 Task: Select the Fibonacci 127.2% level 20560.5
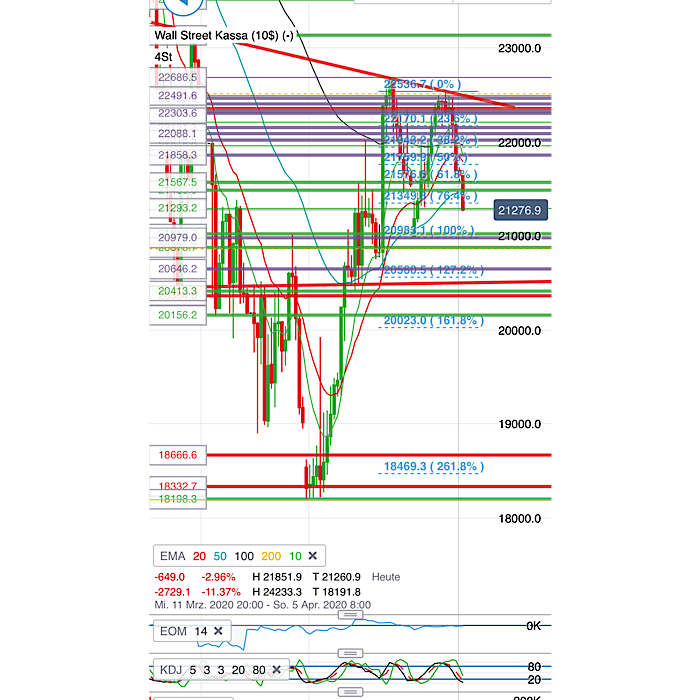point(433,270)
